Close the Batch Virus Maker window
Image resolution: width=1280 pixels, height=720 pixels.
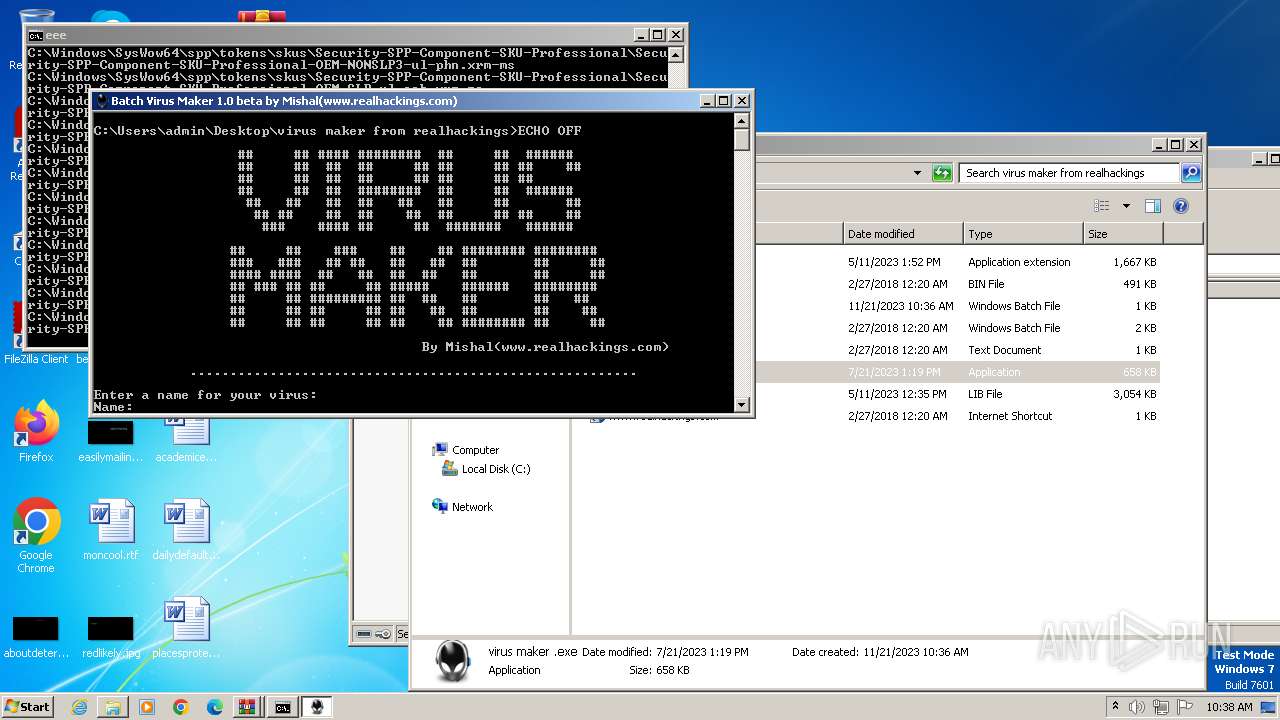[x=742, y=100]
